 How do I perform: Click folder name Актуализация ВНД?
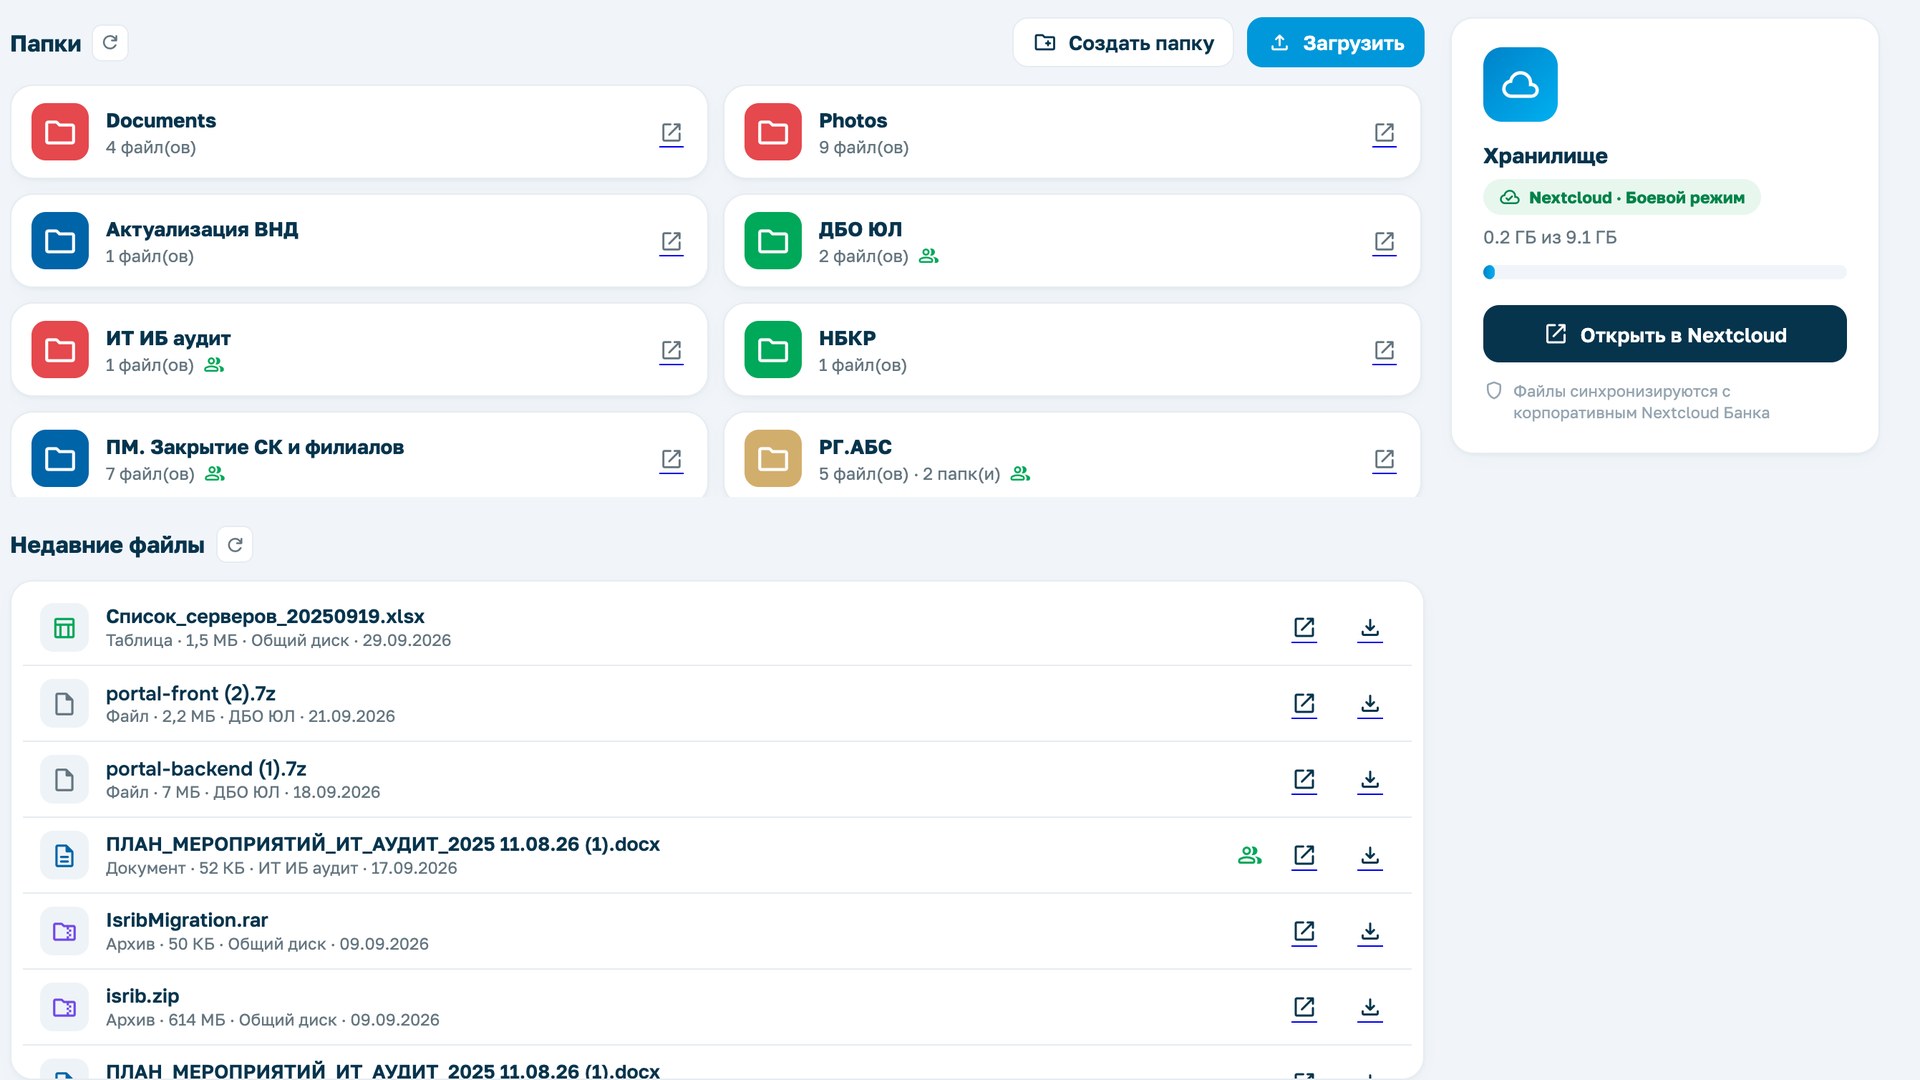click(x=202, y=229)
